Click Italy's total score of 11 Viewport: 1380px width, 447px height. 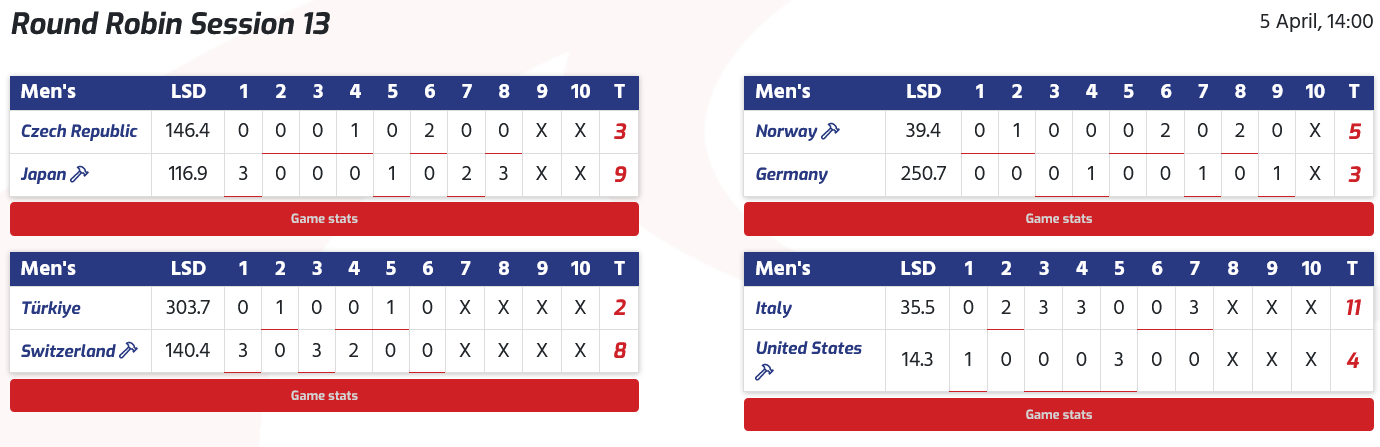click(x=1353, y=308)
